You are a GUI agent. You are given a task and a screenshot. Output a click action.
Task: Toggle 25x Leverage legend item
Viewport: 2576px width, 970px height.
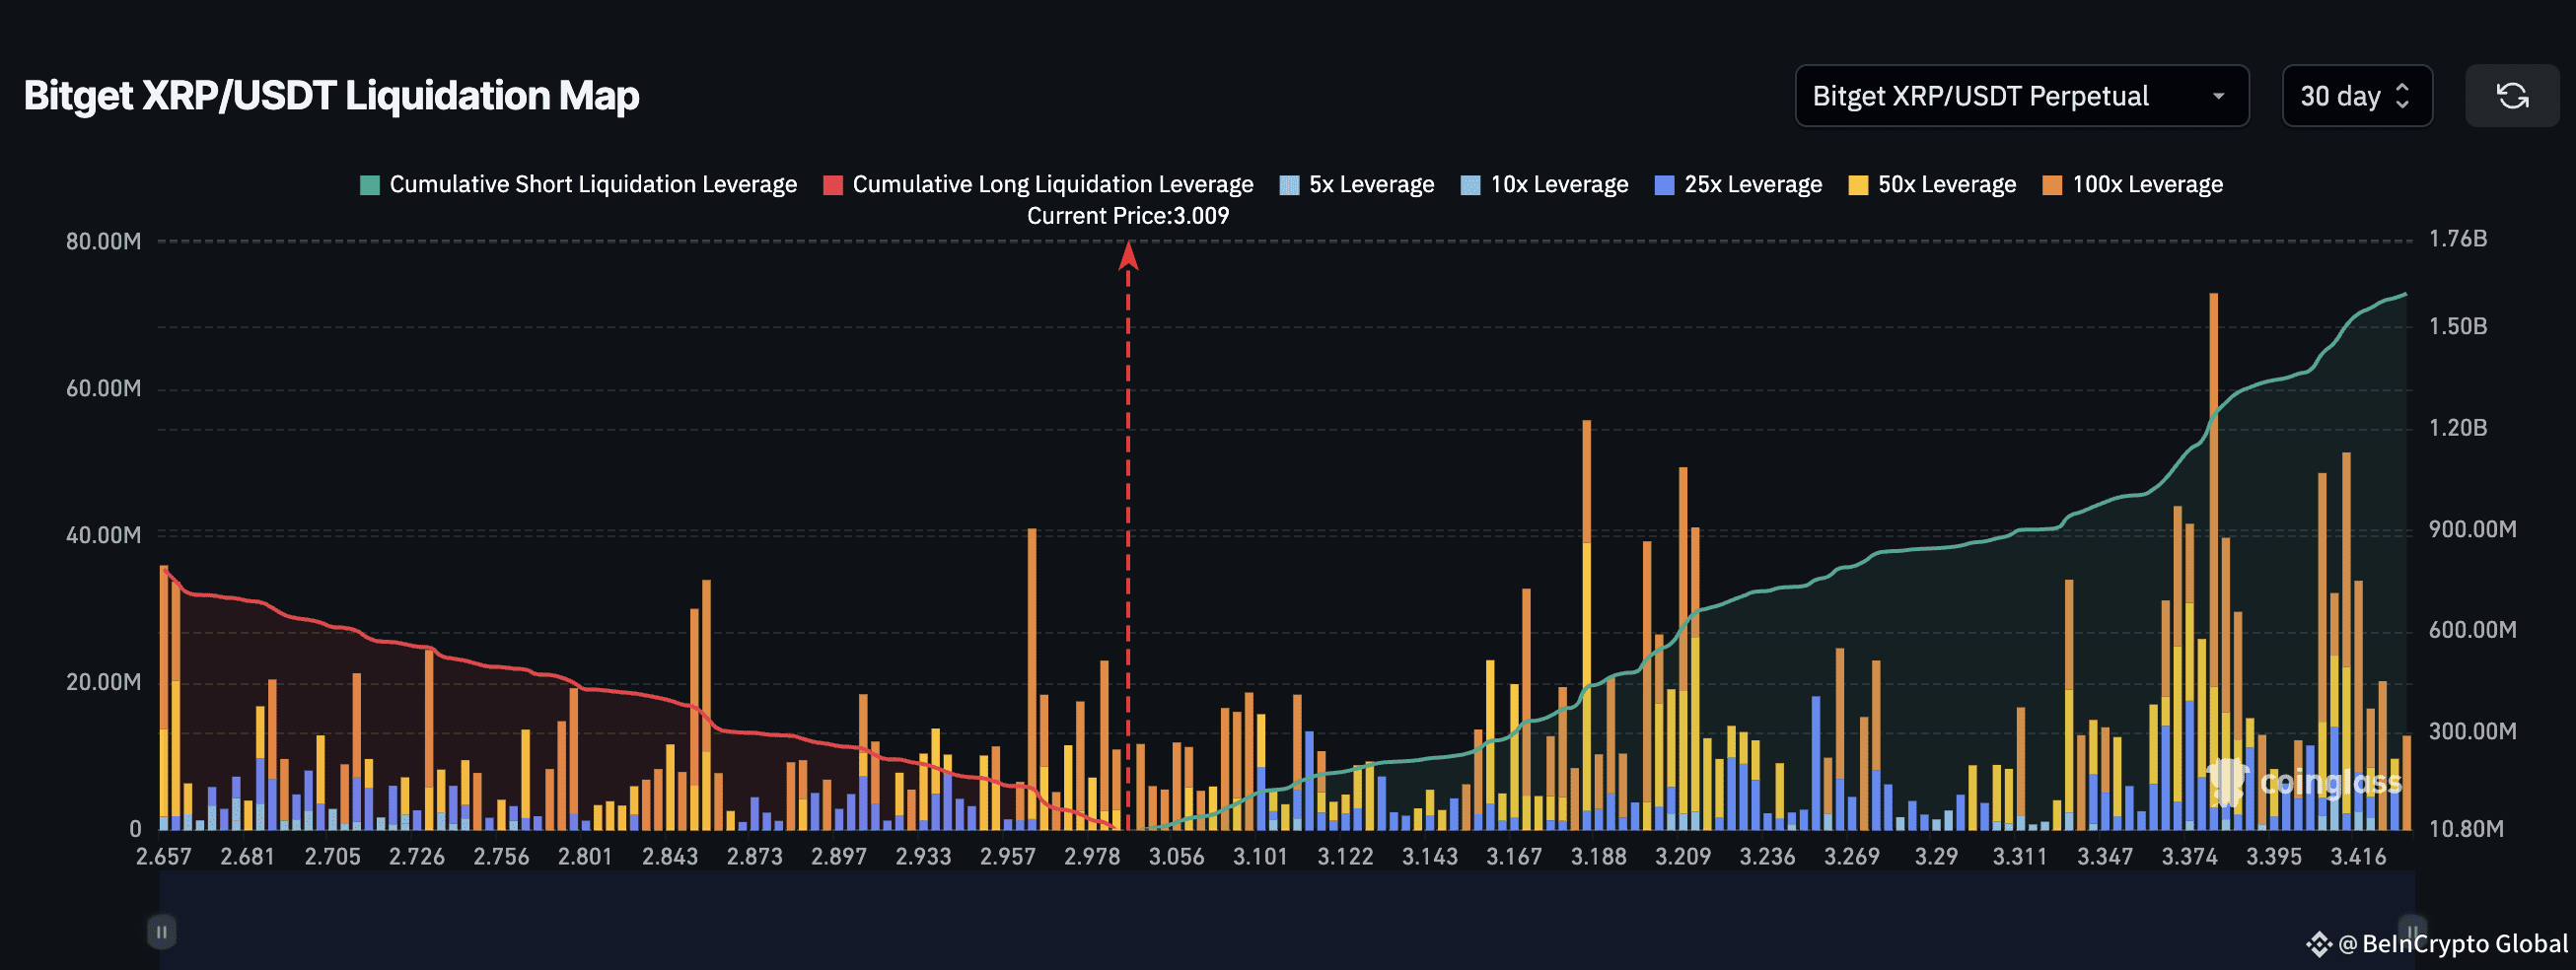[x=1739, y=185]
